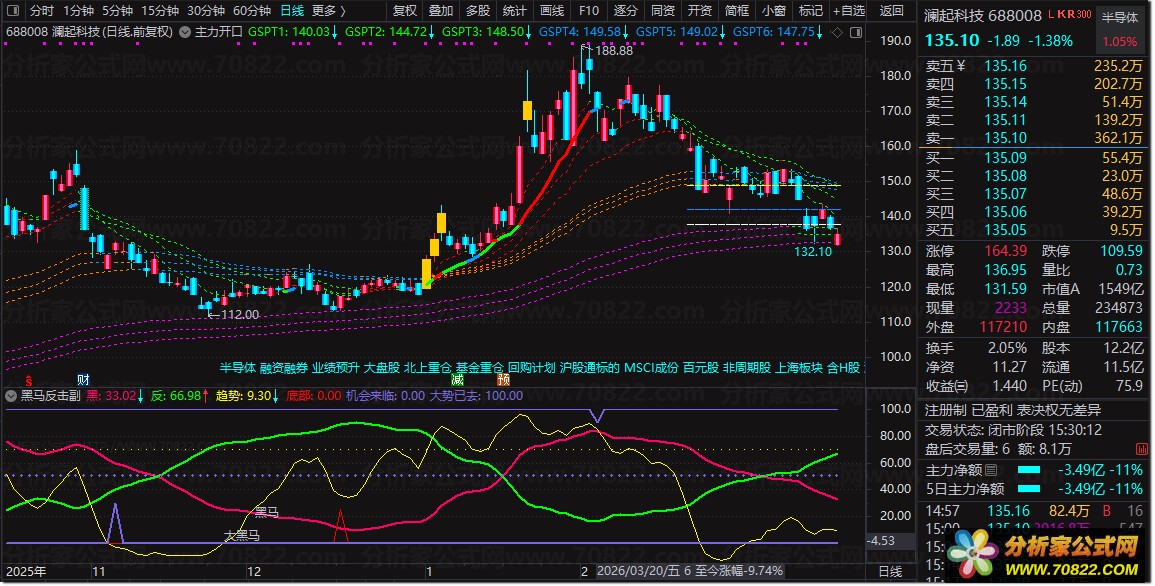
Task: Switch to the 60分钟 timeframe tab
Action: click(252, 11)
